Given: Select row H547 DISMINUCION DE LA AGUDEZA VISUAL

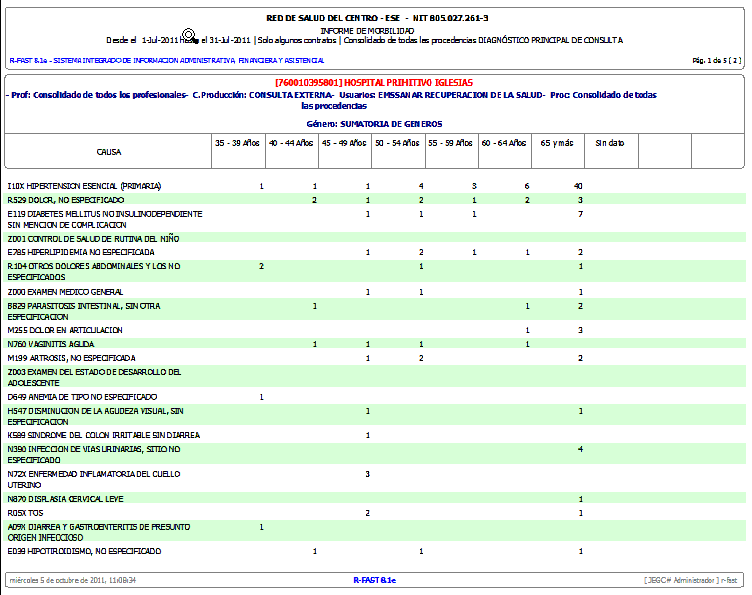Looking at the screenshot, I should coord(375,416).
